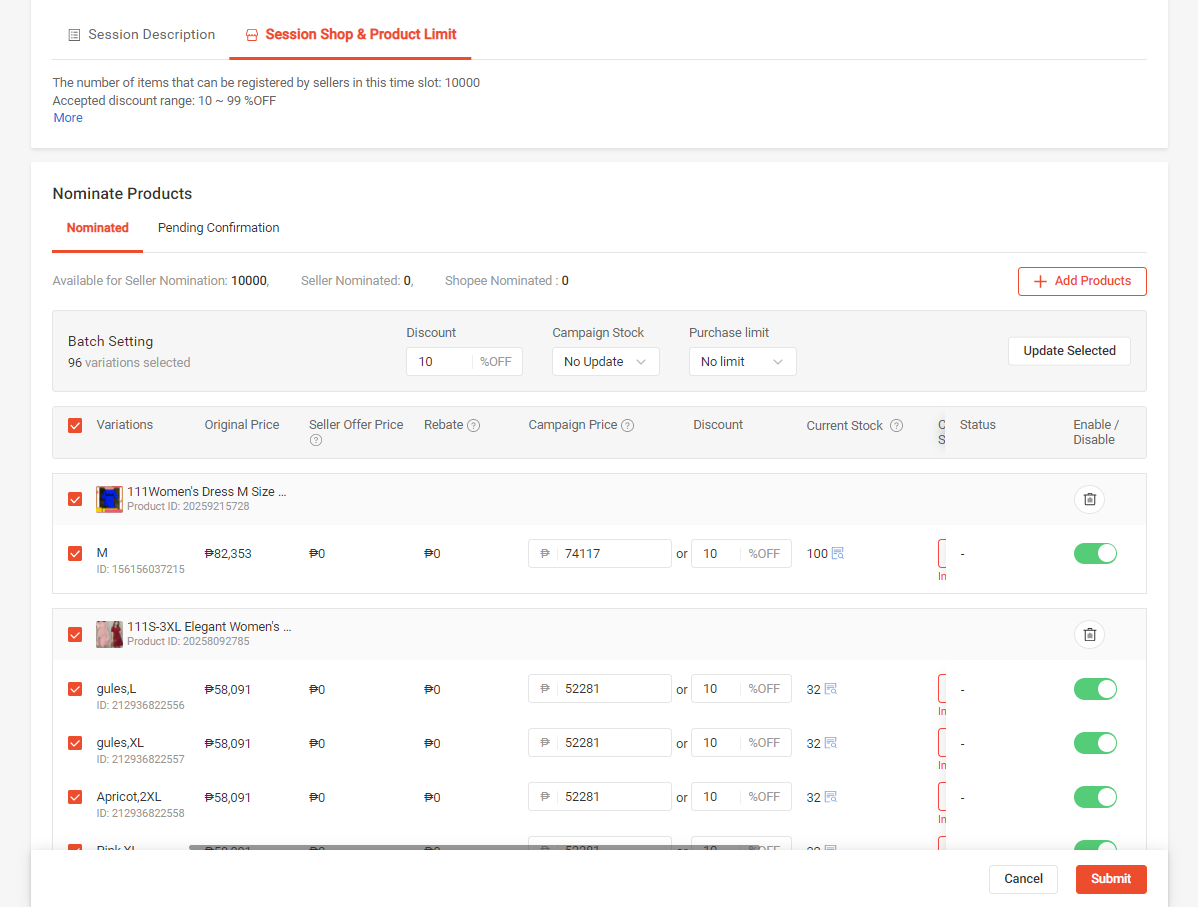Image resolution: width=1198 pixels, height=907 pixels.
Task: Click the stock detail icon for variation M
Action: click(838, 553)
